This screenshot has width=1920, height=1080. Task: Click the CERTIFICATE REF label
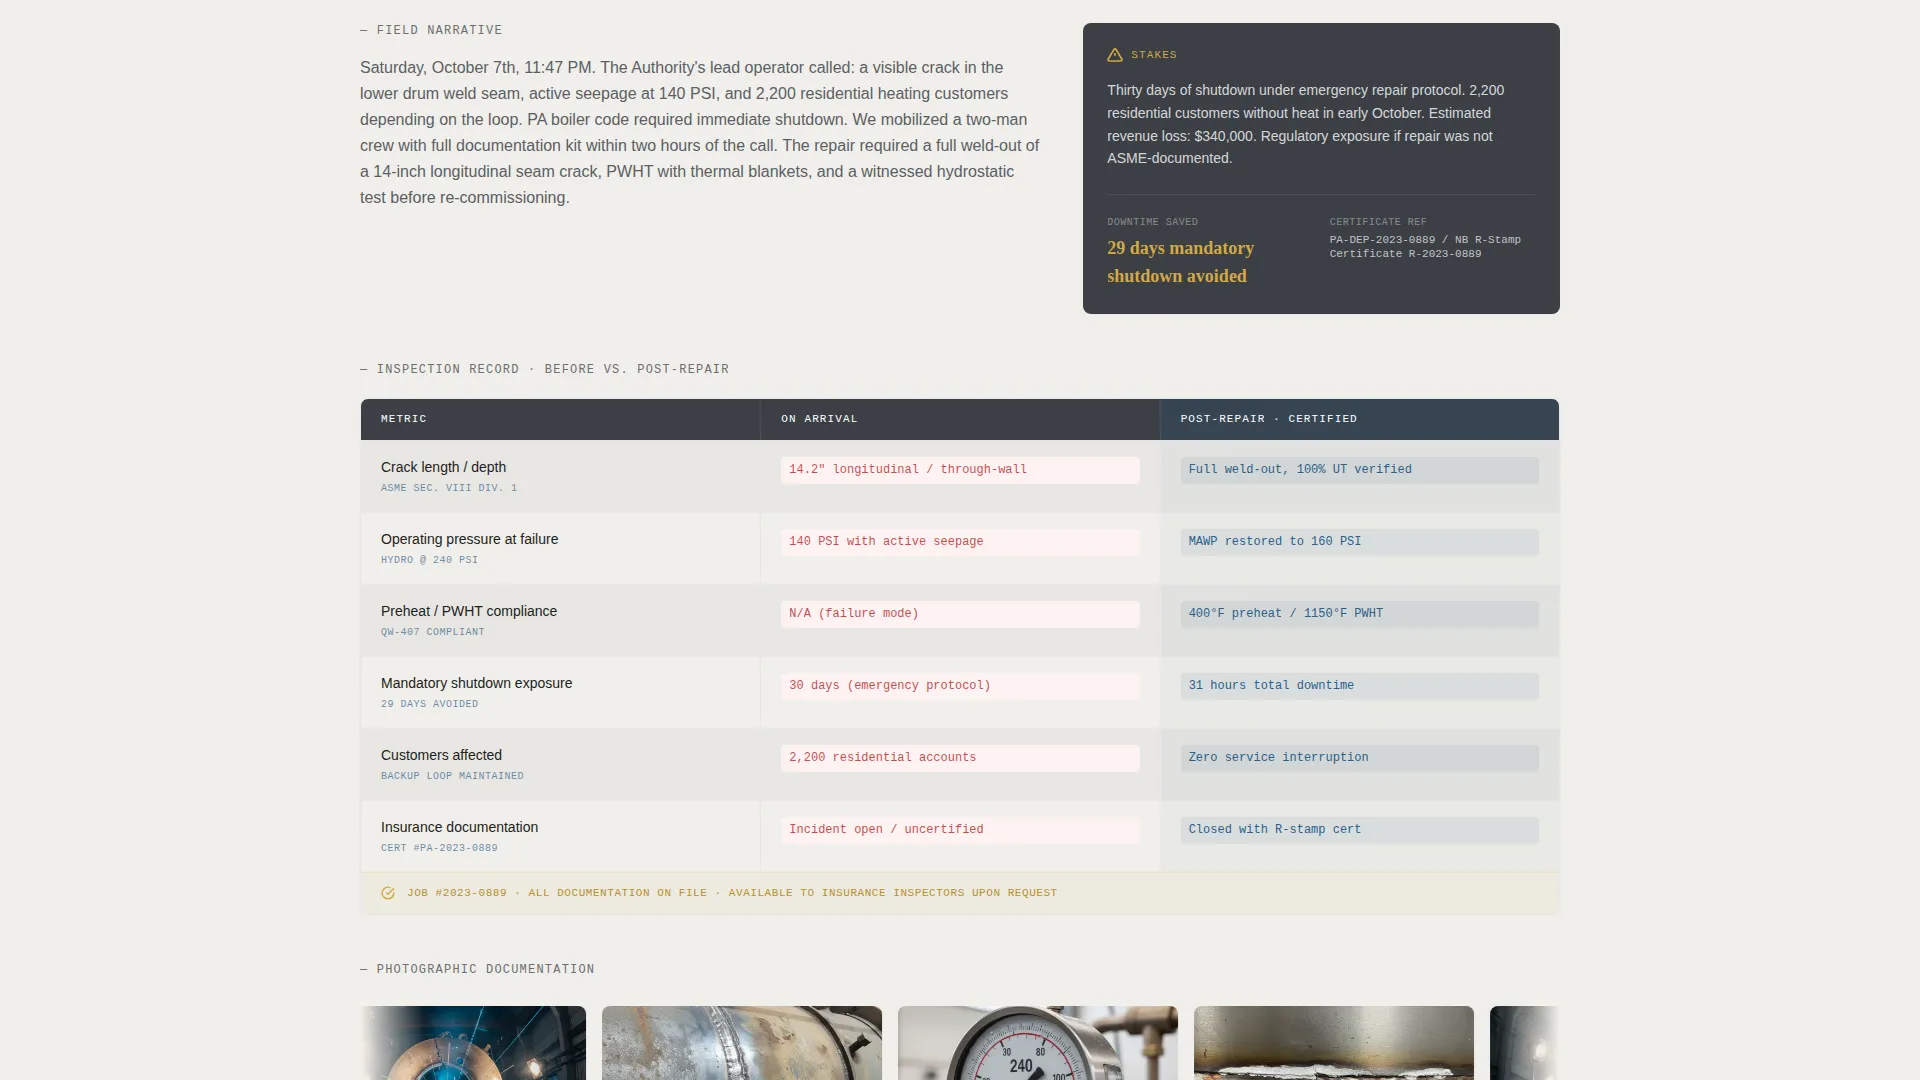click(x=1378, y=222)
